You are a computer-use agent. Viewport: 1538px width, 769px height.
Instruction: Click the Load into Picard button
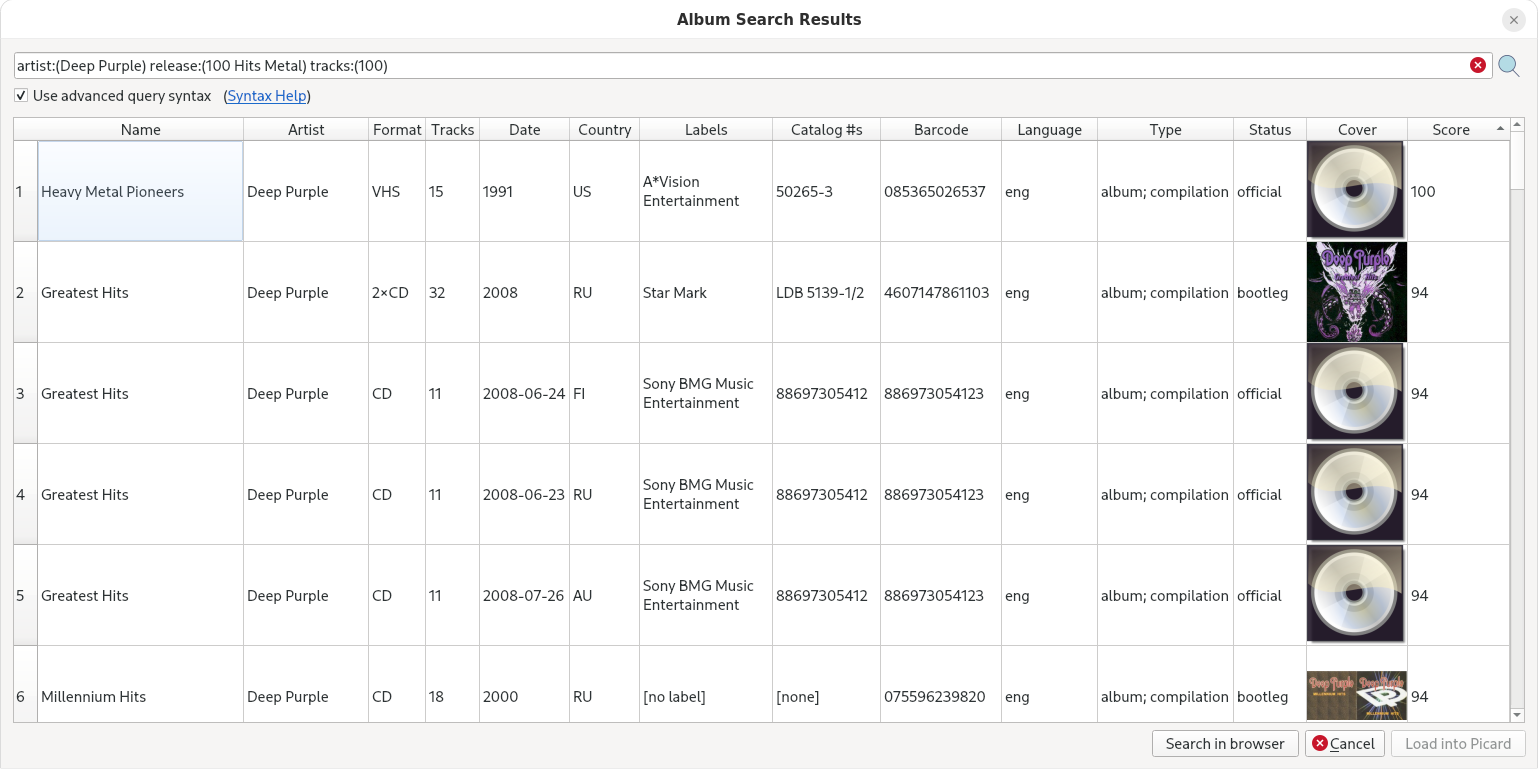(x=1457, y=743)
